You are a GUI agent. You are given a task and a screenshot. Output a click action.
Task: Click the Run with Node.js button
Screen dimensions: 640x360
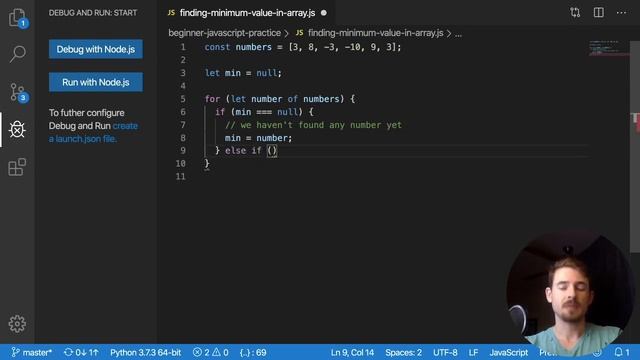click(x=96, y=82)
